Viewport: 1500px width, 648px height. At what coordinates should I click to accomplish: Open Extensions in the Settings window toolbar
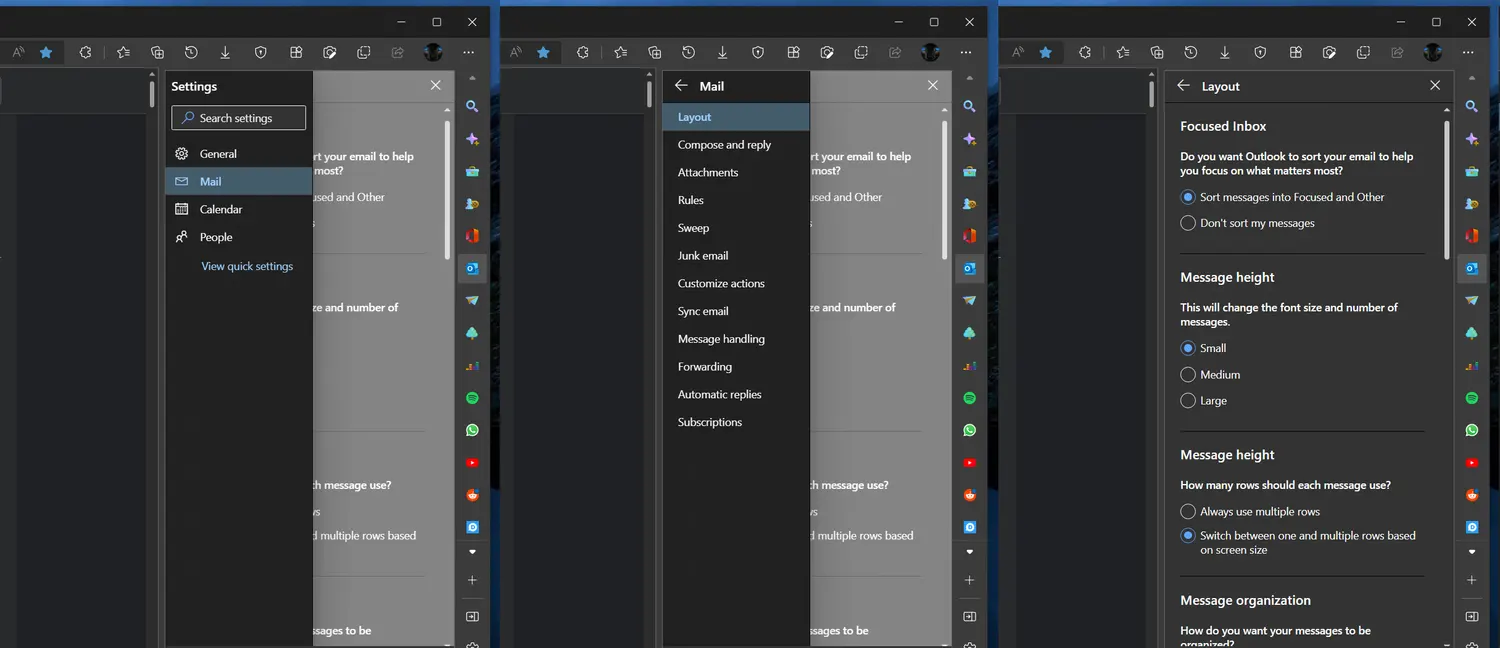[x=85, y=53]
